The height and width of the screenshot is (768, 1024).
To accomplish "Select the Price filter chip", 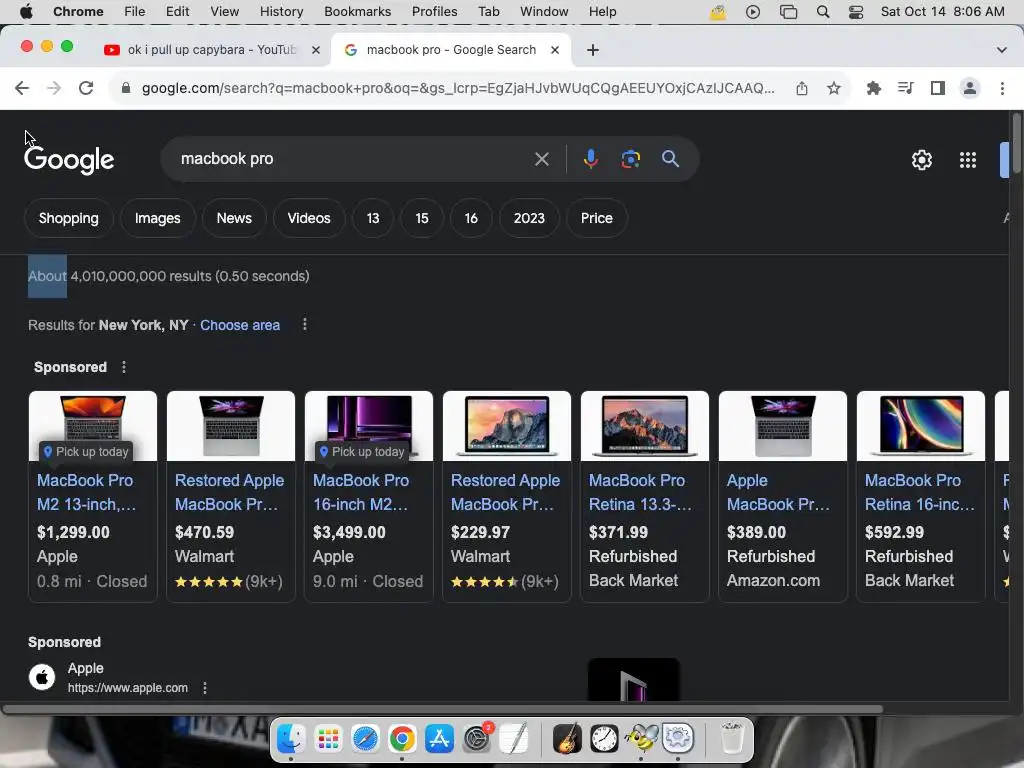I will [x=597, y=218].
